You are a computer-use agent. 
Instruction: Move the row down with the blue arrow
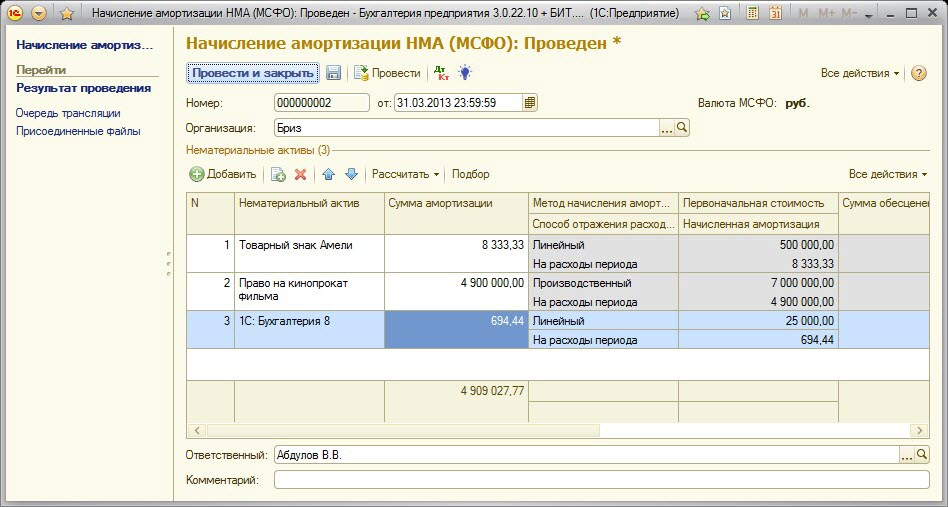click(351, 174)
